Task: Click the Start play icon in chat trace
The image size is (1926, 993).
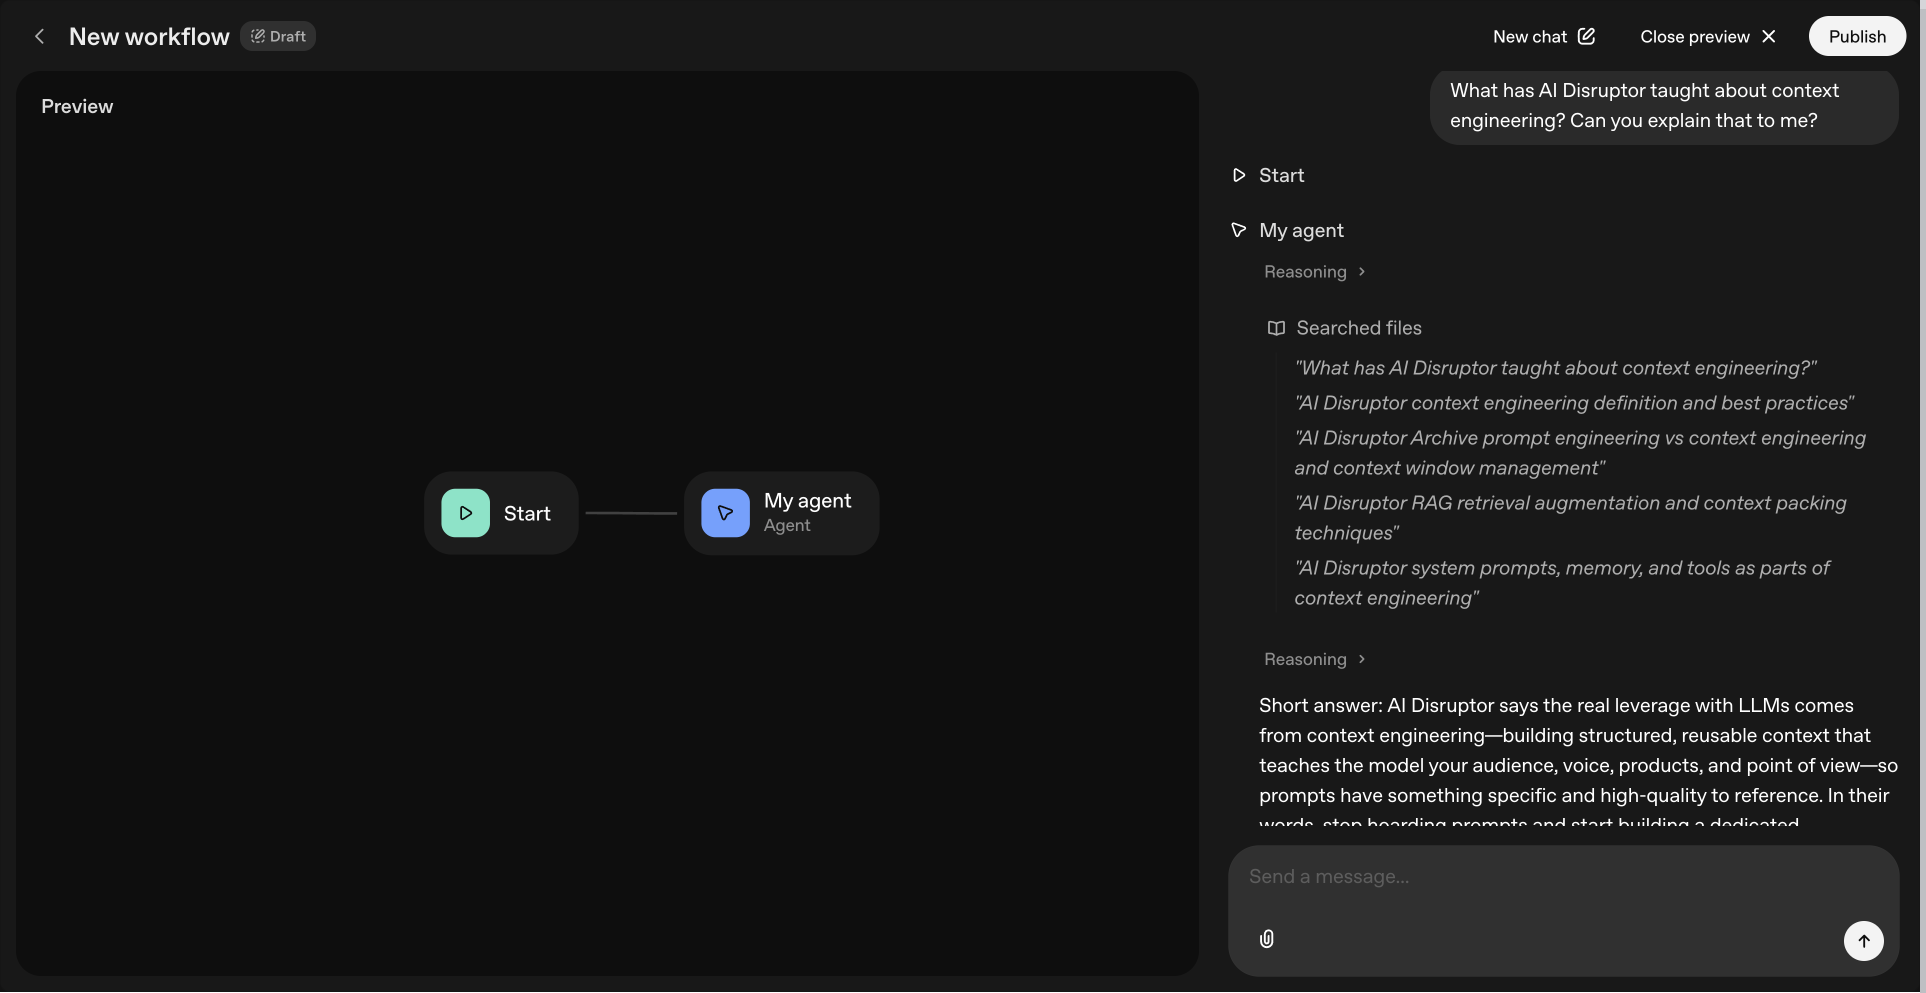Action: click(1239, 175)
